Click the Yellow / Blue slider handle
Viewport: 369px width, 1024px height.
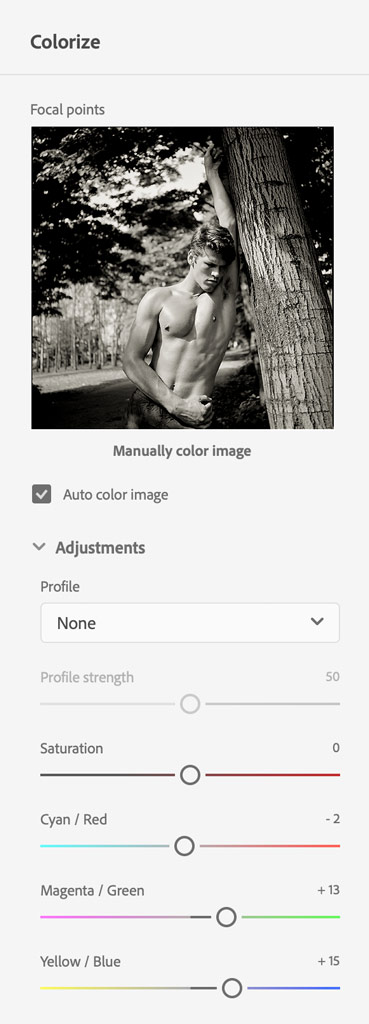[x=232, y=988]
